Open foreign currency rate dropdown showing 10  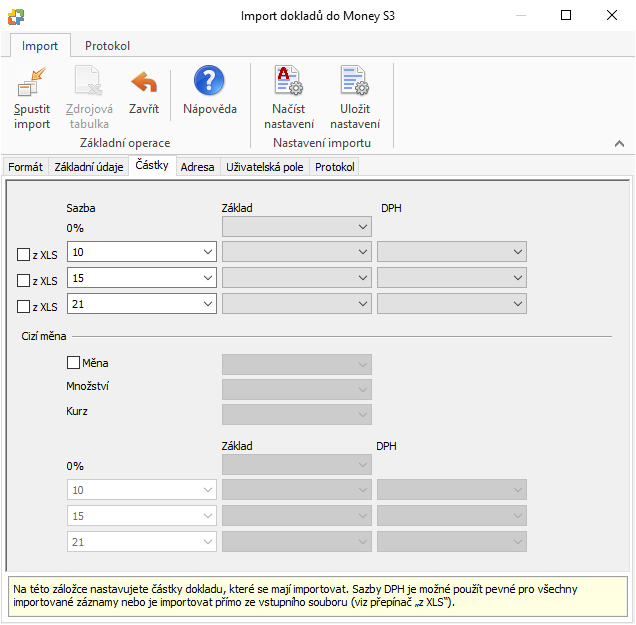point(142,490)
